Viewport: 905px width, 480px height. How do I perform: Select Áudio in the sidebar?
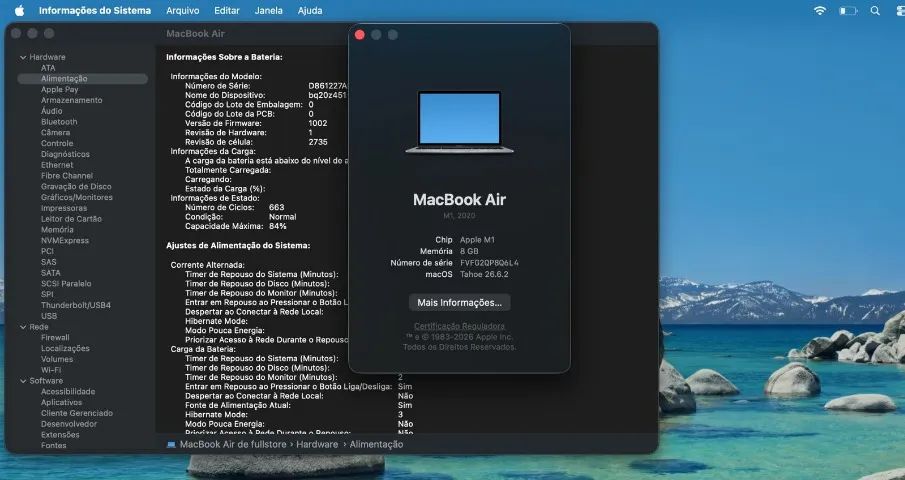tap(52, 111)
